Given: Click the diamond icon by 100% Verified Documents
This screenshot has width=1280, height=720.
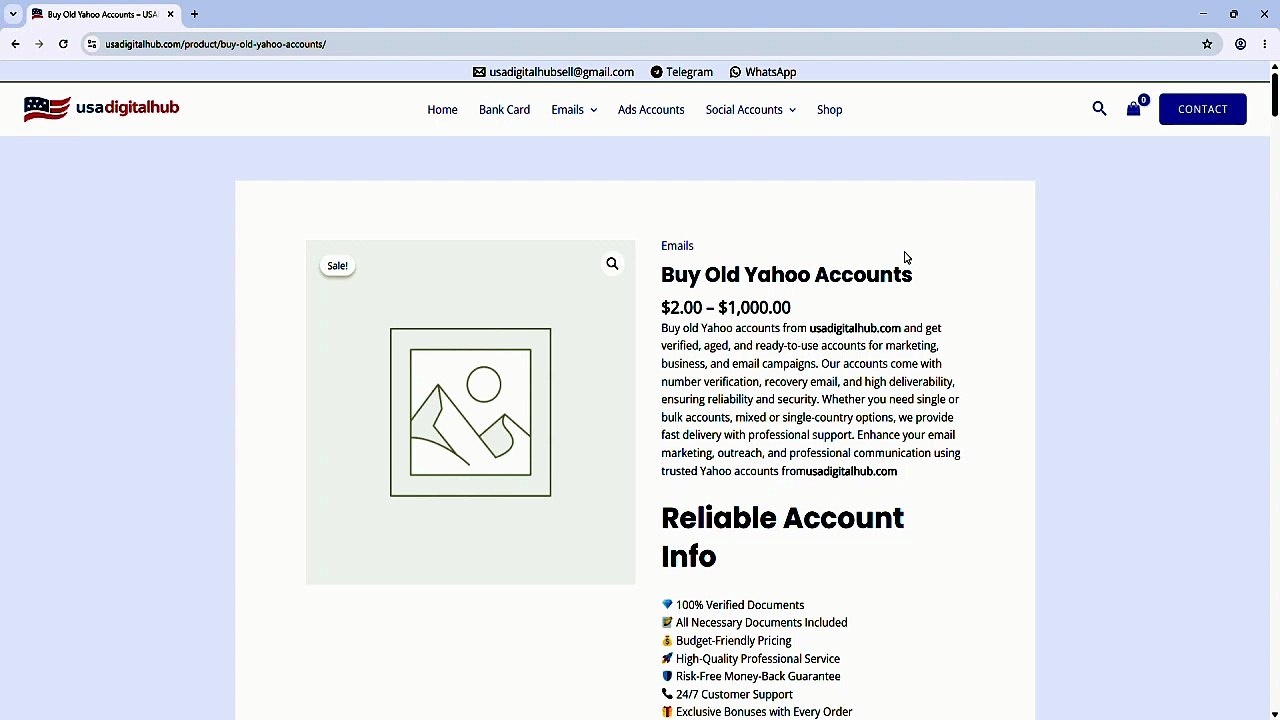Looking at the screenshot, I should pos(667,605).
